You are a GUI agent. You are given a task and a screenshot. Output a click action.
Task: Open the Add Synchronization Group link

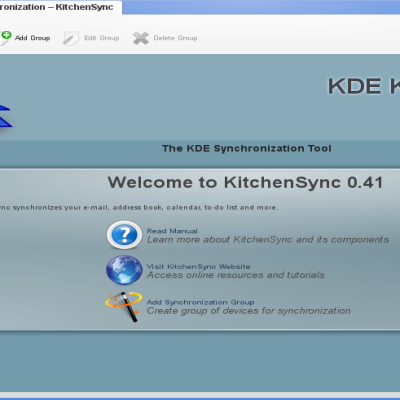[200, 302]
